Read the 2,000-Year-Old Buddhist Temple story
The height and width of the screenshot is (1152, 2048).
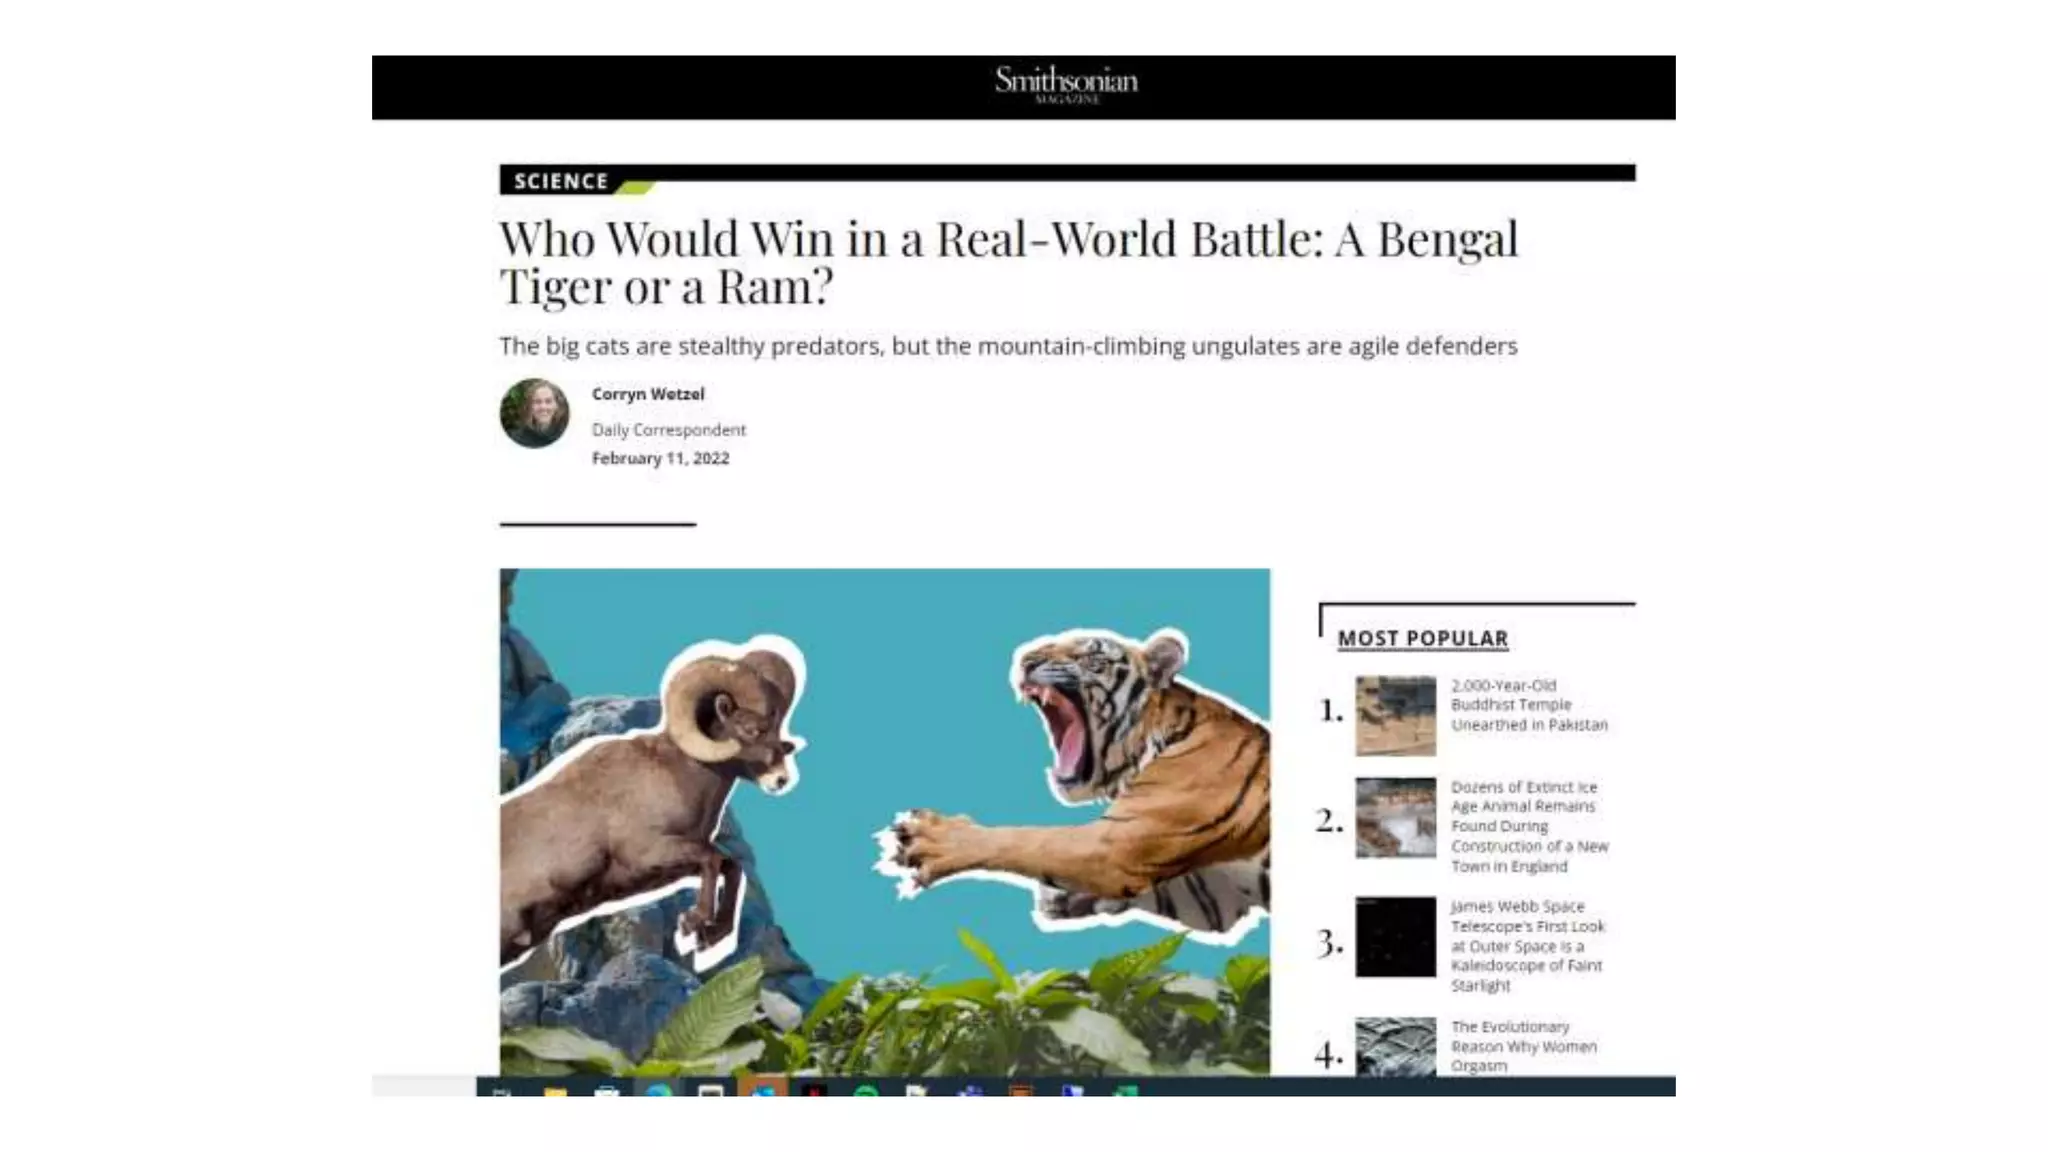(x=1529, y=705)
